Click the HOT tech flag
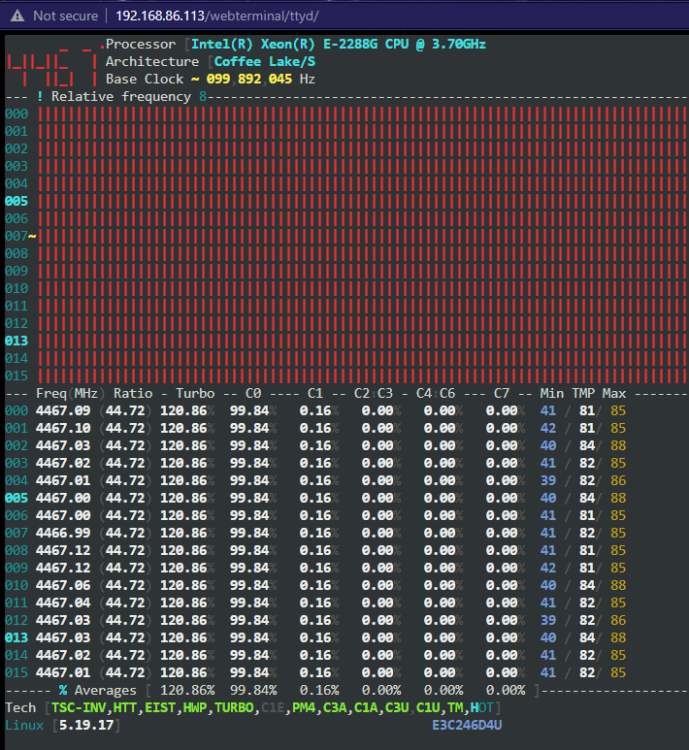Viewport: 689px width, 750px height. tap(482, 708)
